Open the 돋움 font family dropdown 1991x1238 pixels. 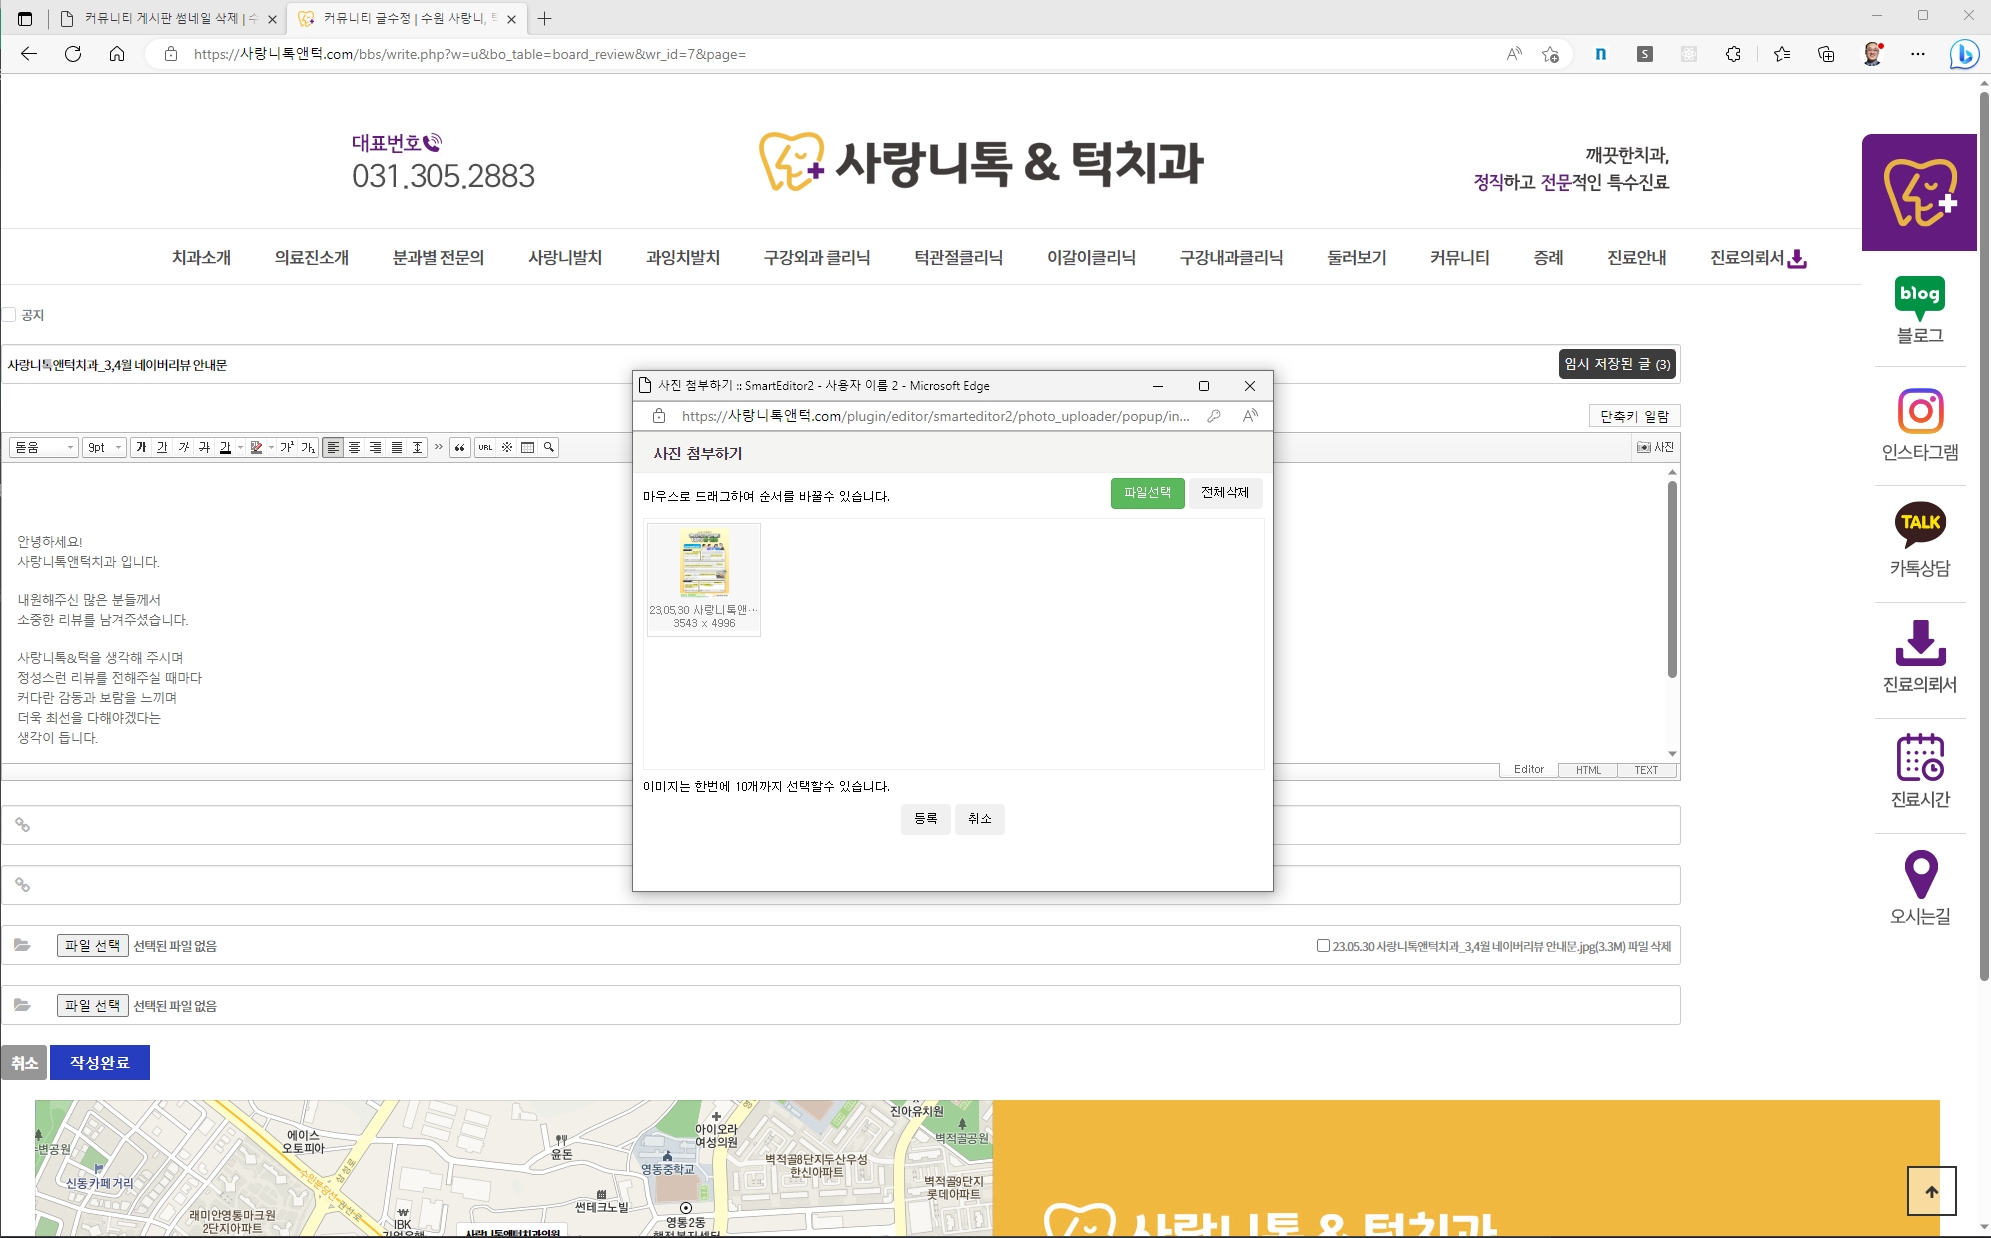tap(44, 447)
